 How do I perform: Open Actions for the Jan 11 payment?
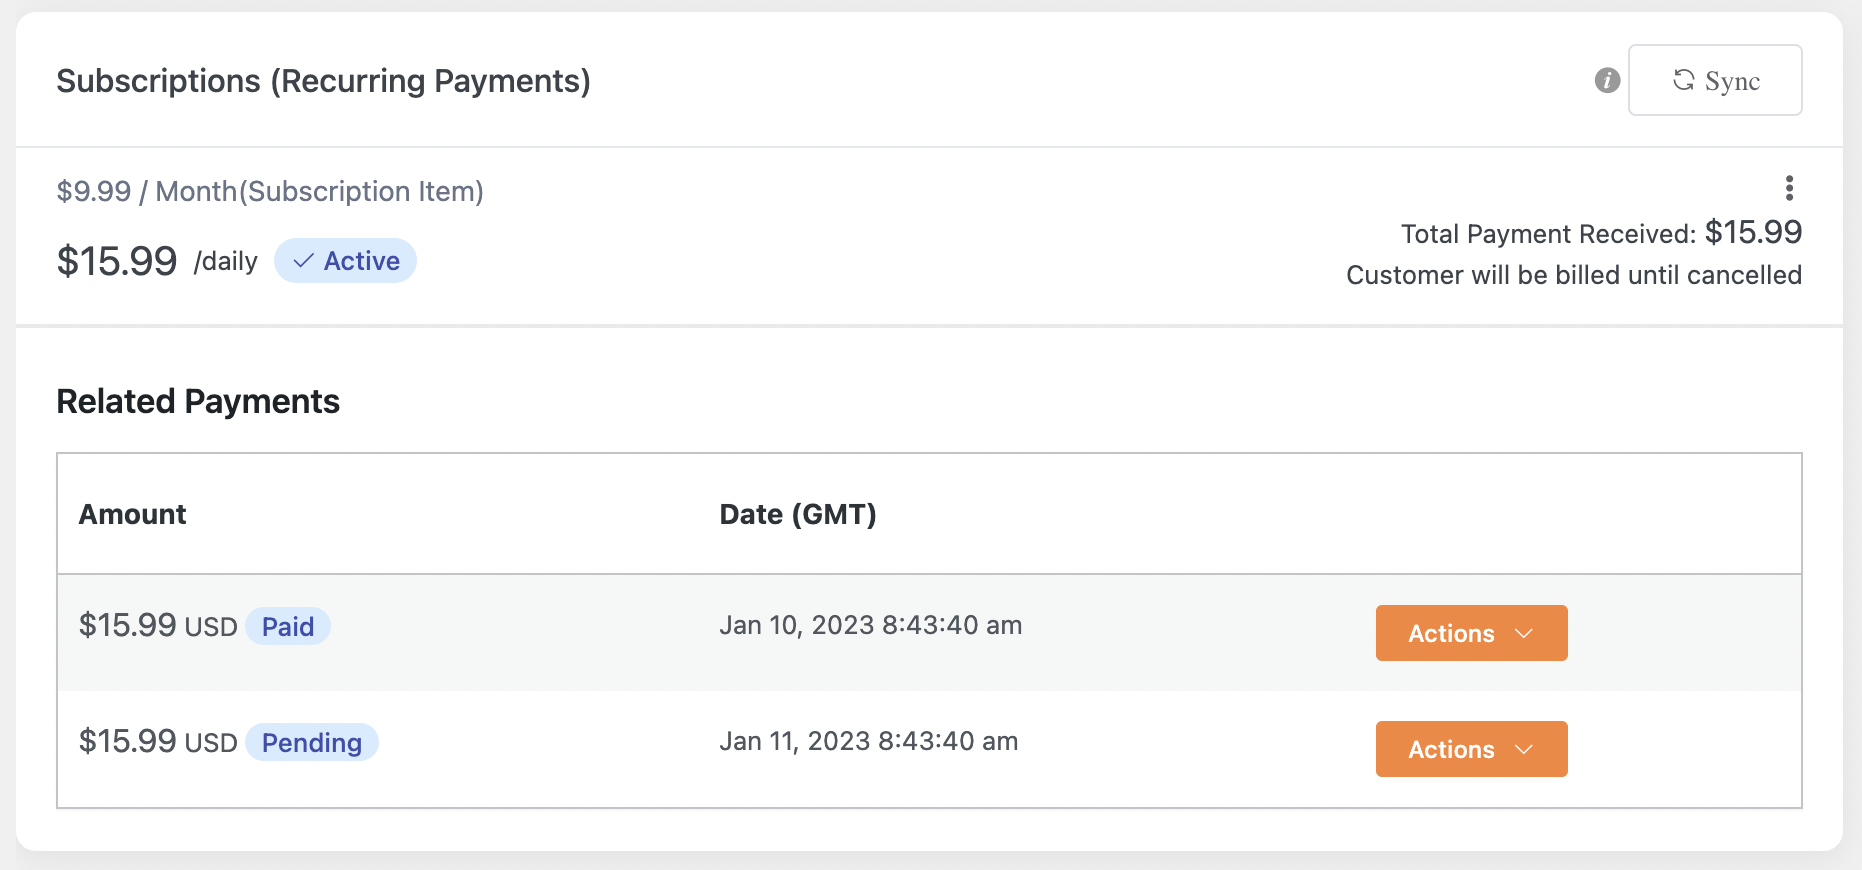pos(1470,749)
